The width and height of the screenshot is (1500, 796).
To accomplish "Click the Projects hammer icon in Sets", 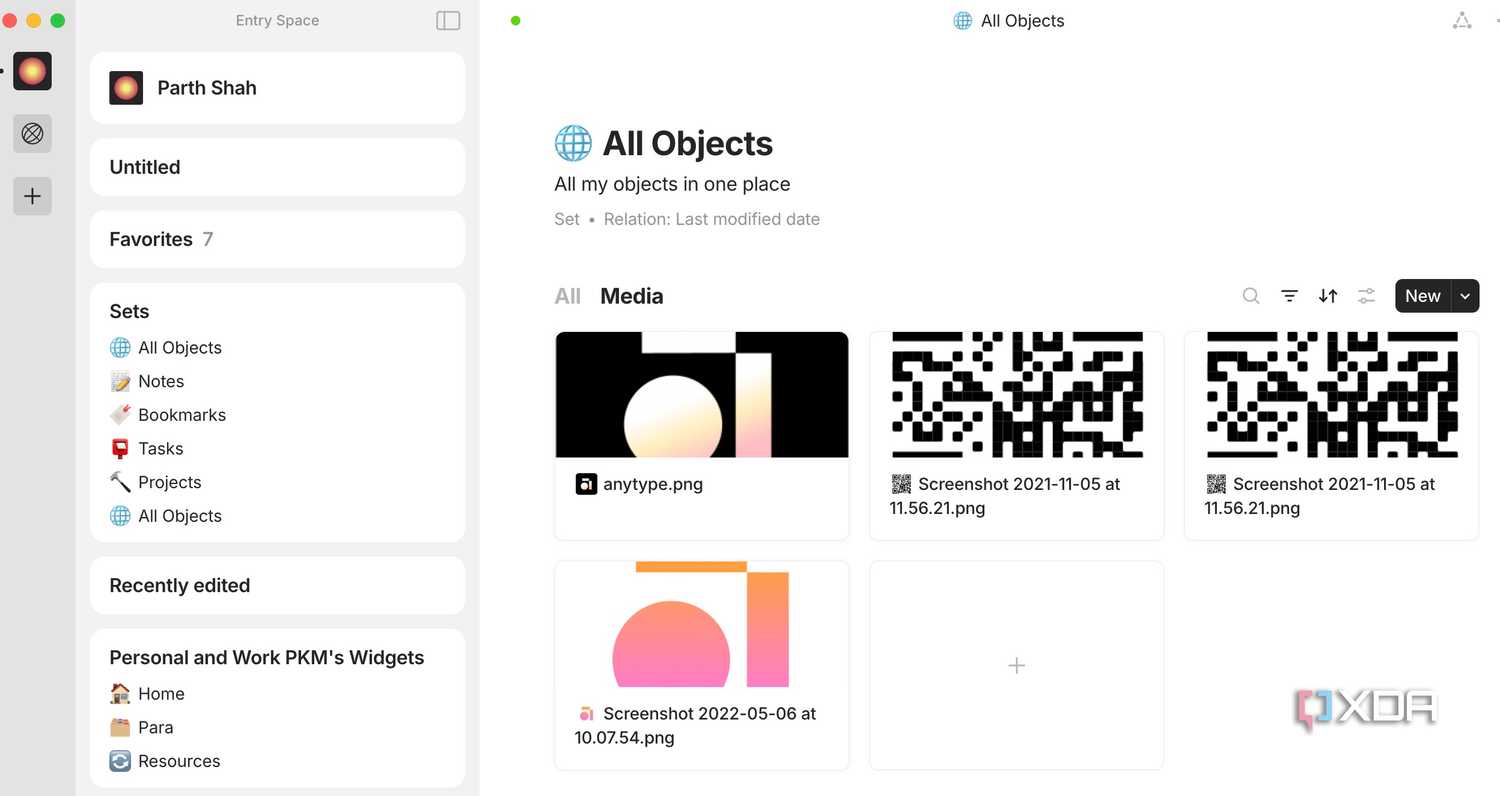I will pyautogui.click(x=120, y=482).
